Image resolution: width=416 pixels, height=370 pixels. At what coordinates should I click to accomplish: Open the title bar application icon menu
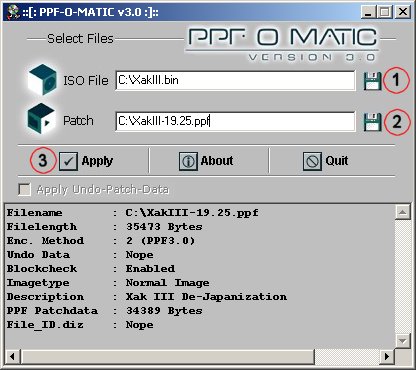coord(13,12)
